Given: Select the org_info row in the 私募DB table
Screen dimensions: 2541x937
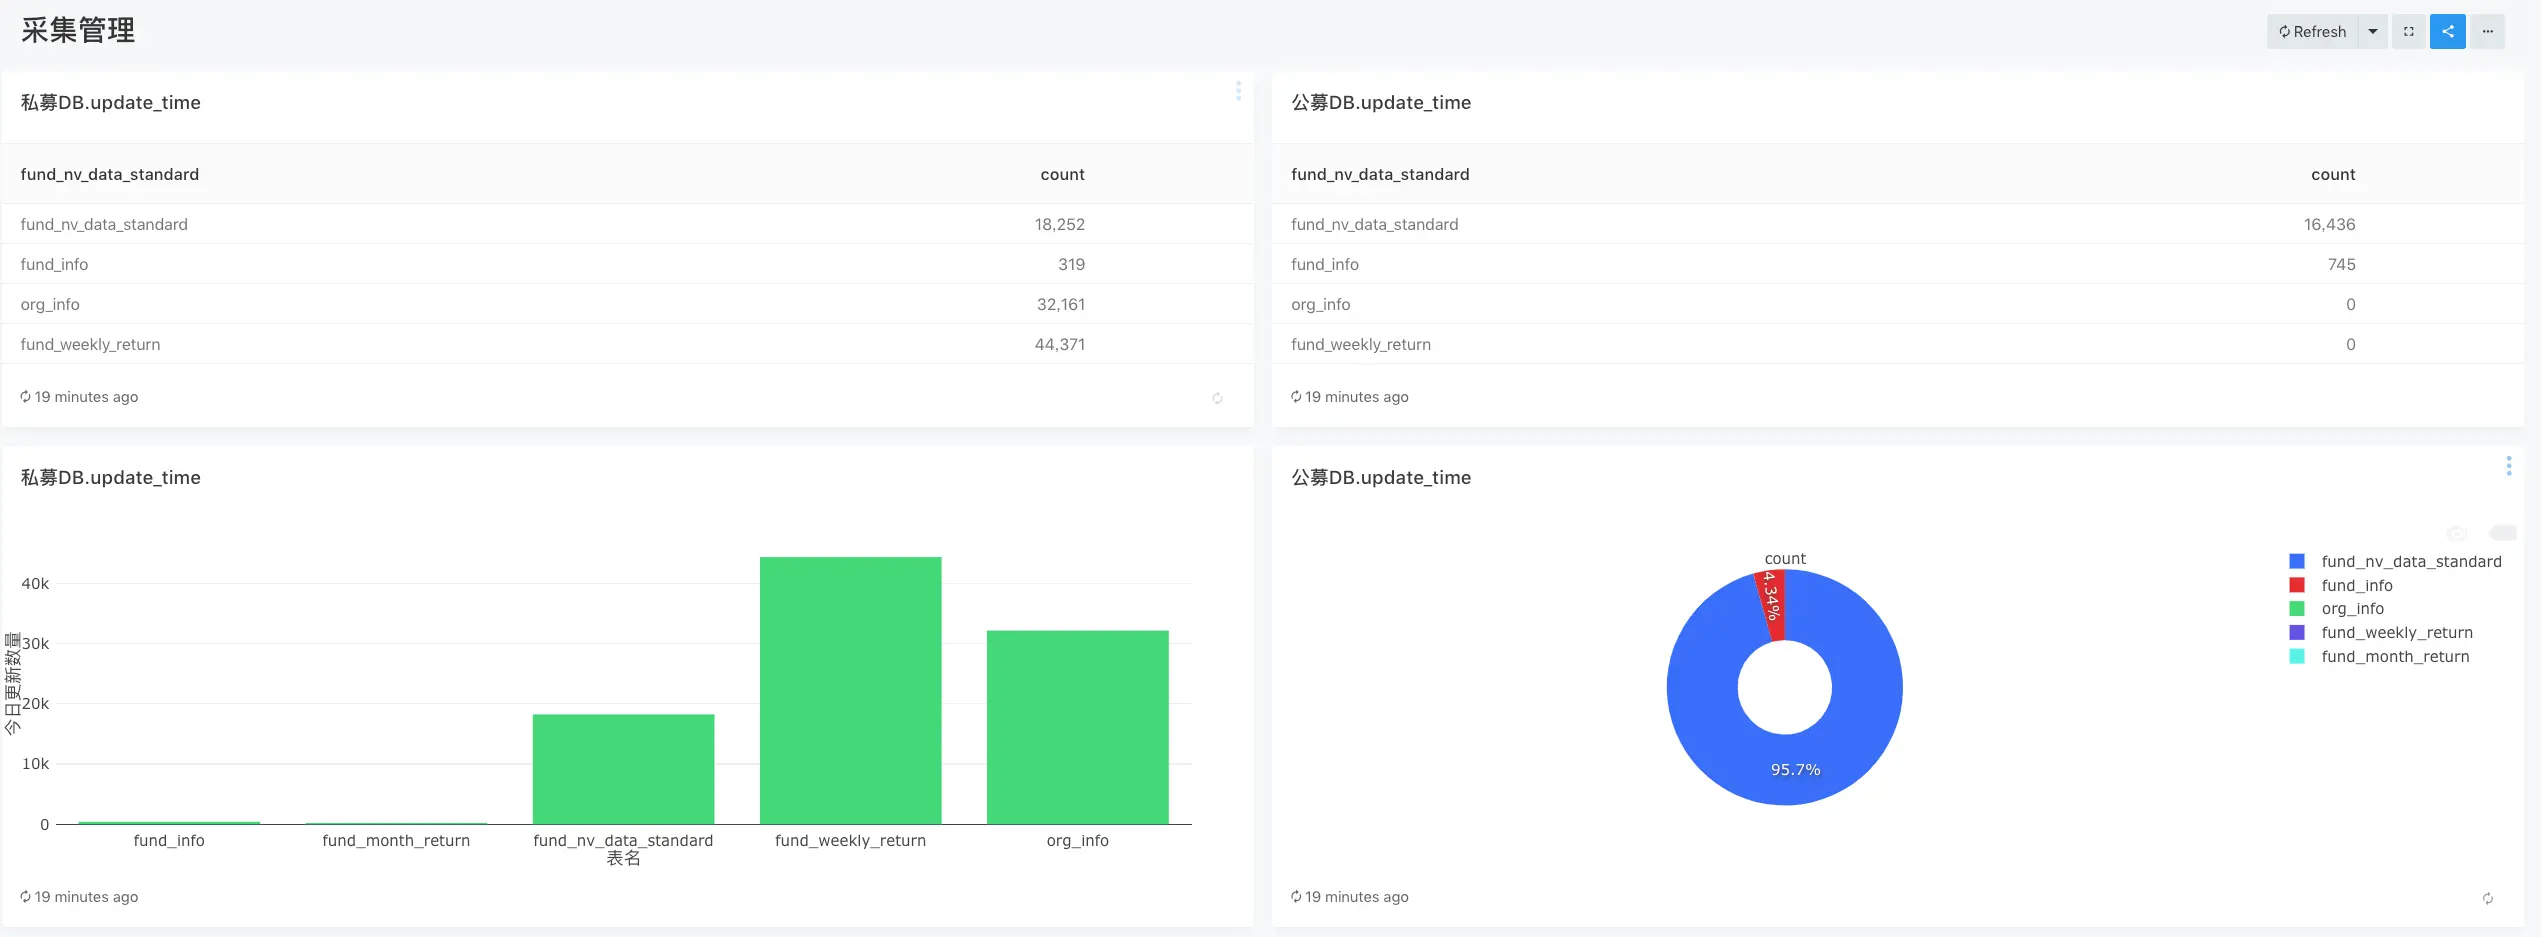Looking at the screenshot, I should (x=628, y=304).
